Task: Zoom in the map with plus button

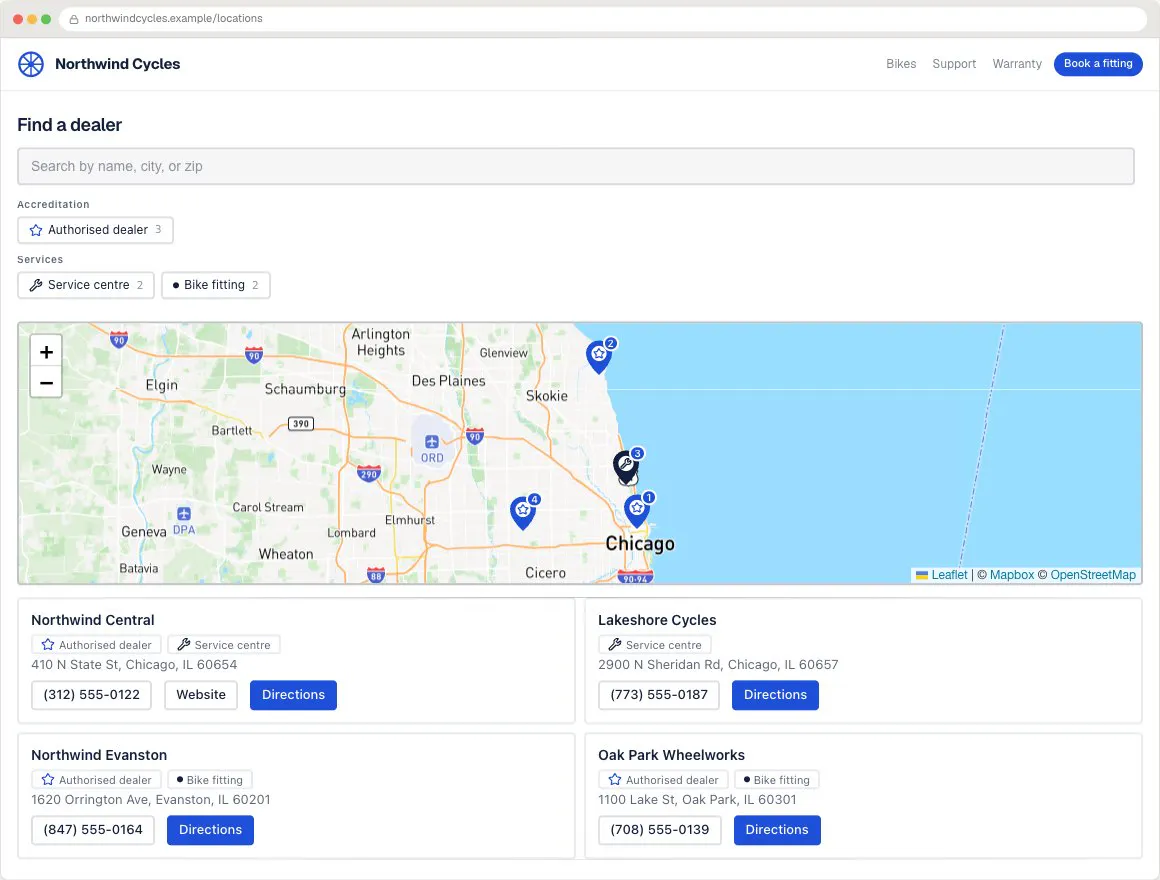Action: pyautogui.click(x=46, y=352)
